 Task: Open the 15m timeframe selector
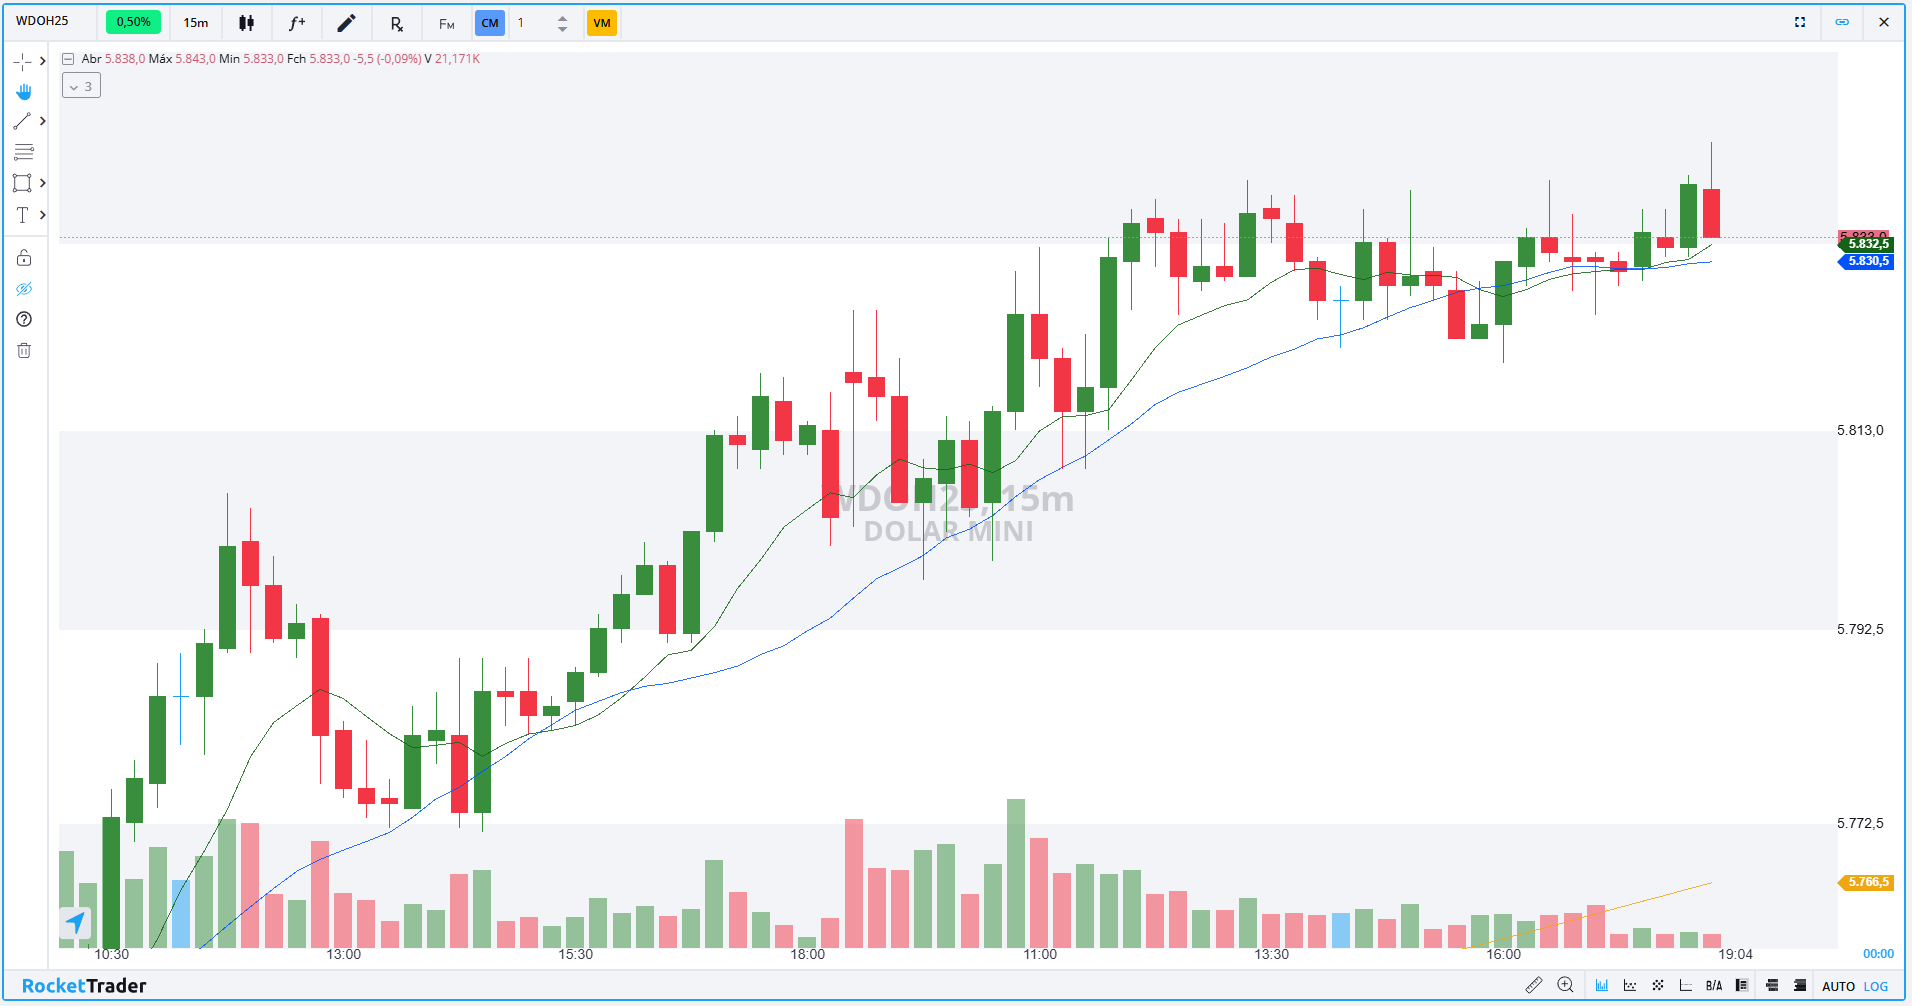point(196,23)
